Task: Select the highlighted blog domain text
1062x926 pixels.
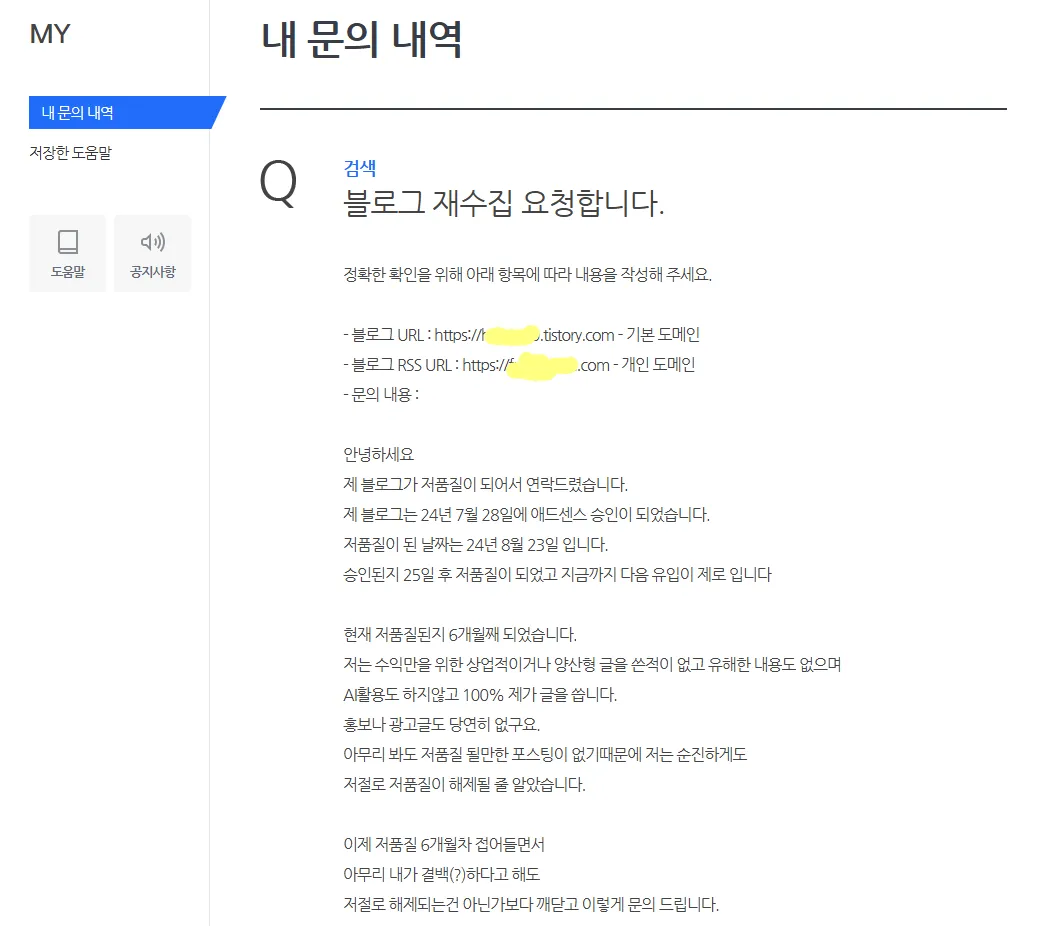Action: 517,334
